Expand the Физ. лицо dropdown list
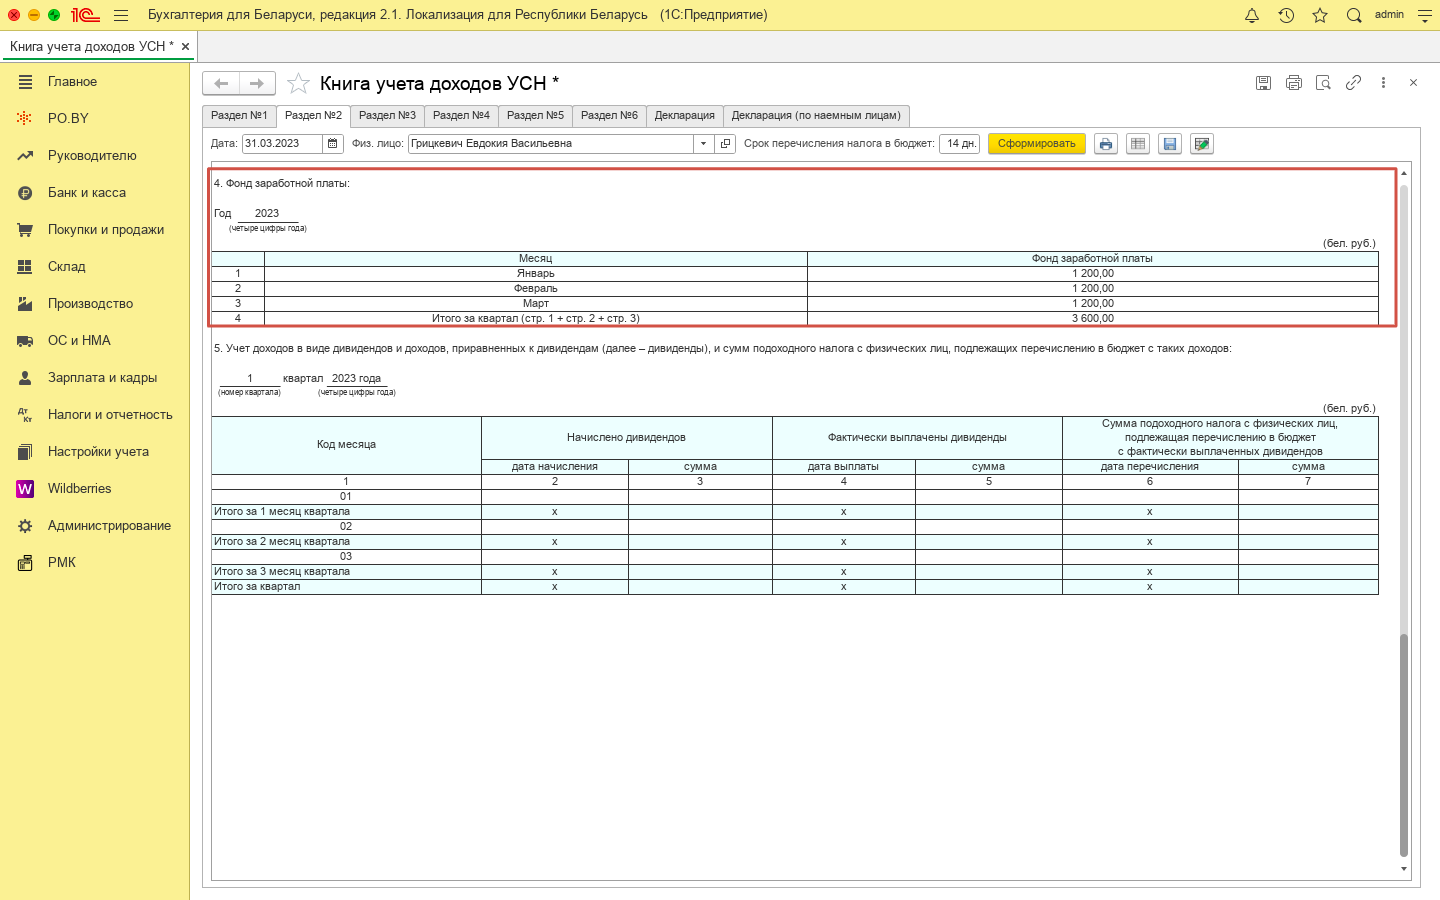Viewport: 1440px width, 900px height. 704,144
